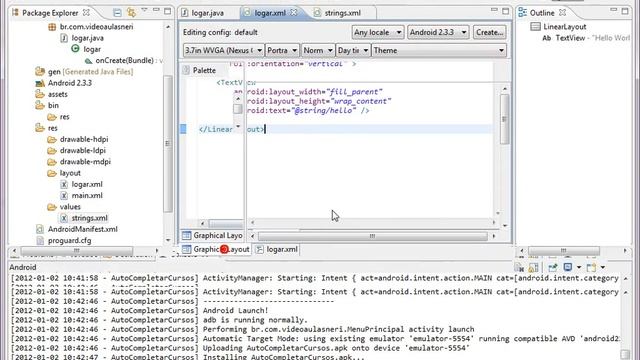The image size is (640, 360).
Task: Close the logar.xml editor tab
Action: 294,13
